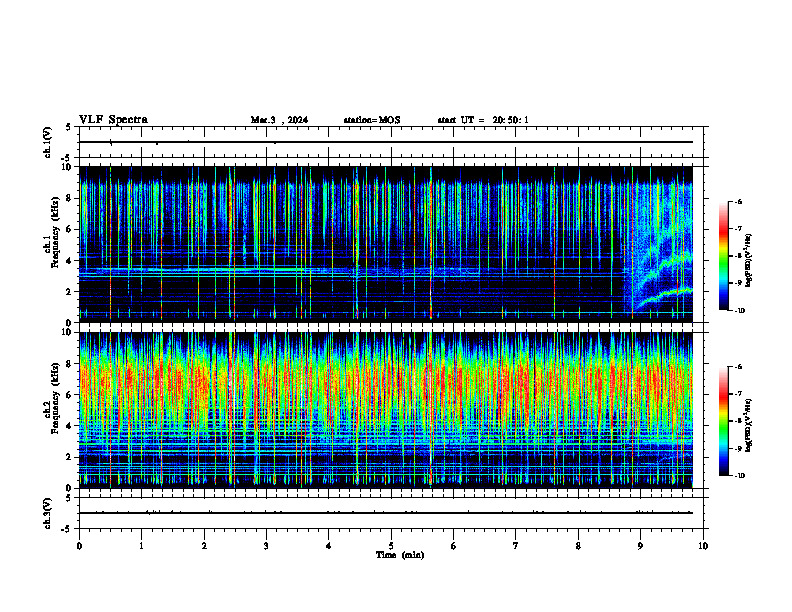This screenshot has width=792, height=612.
Task: Click the "VLF Spectra" title text
Action: 113,120
